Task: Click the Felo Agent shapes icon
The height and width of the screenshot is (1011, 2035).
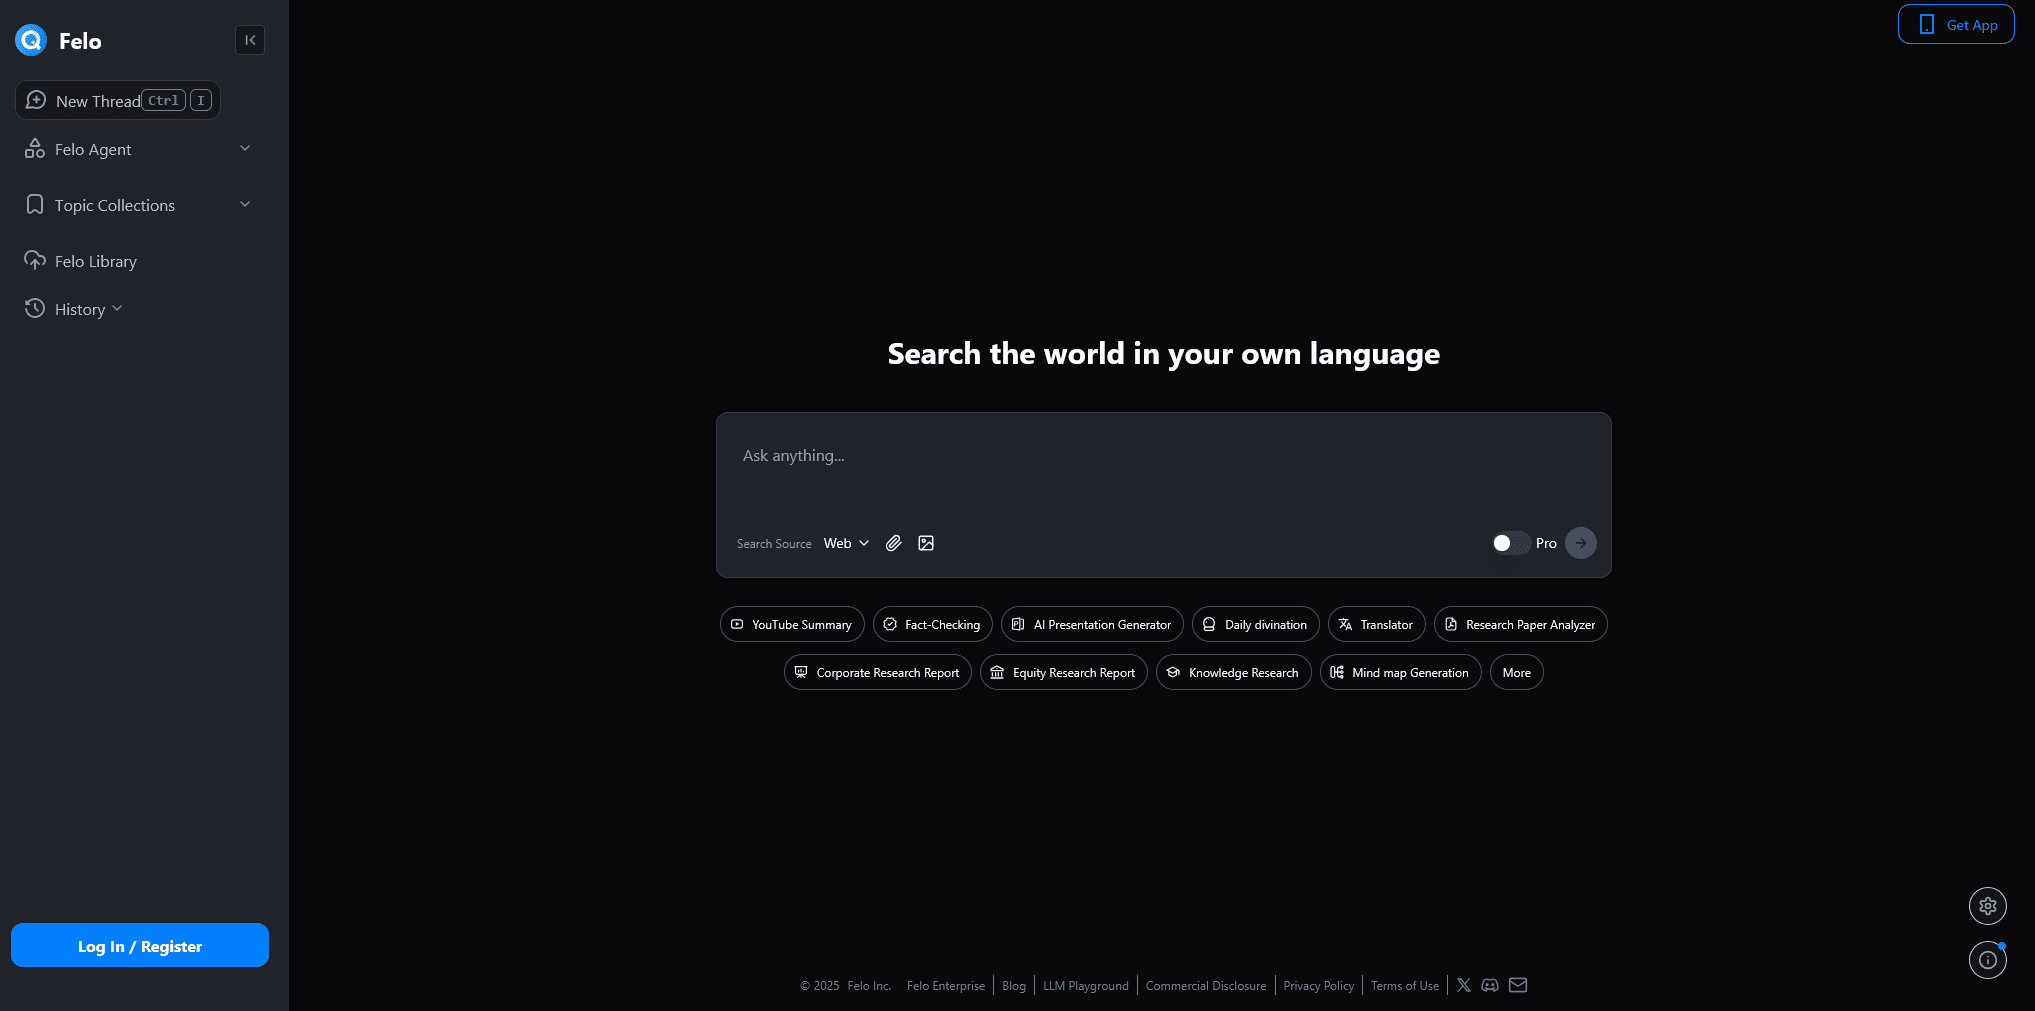Action: [x=35, y=148]
